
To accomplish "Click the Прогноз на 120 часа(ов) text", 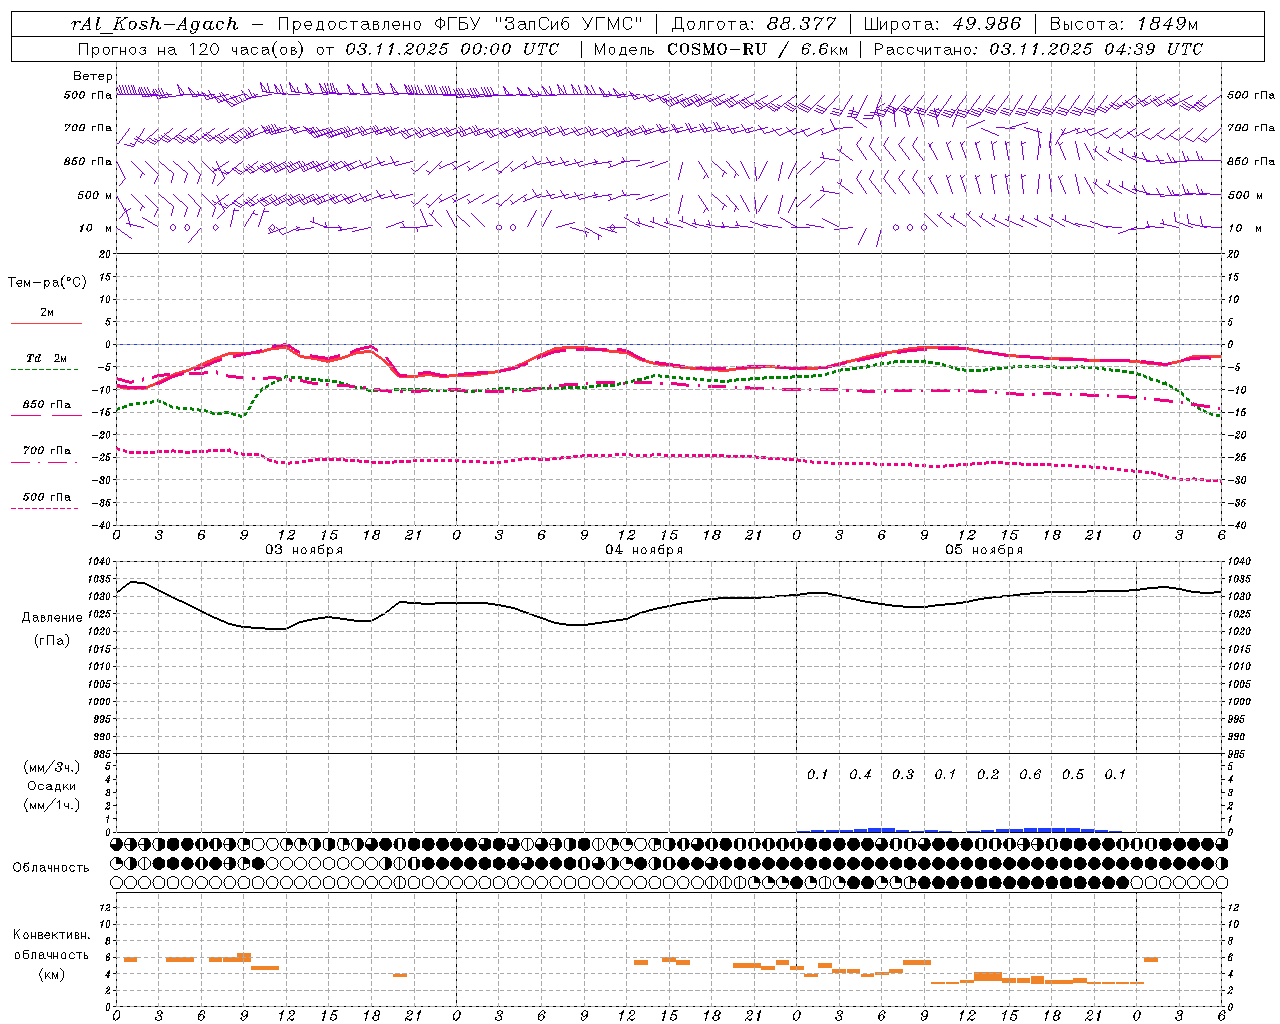I will pyautogui.click(x=192, y=49).
